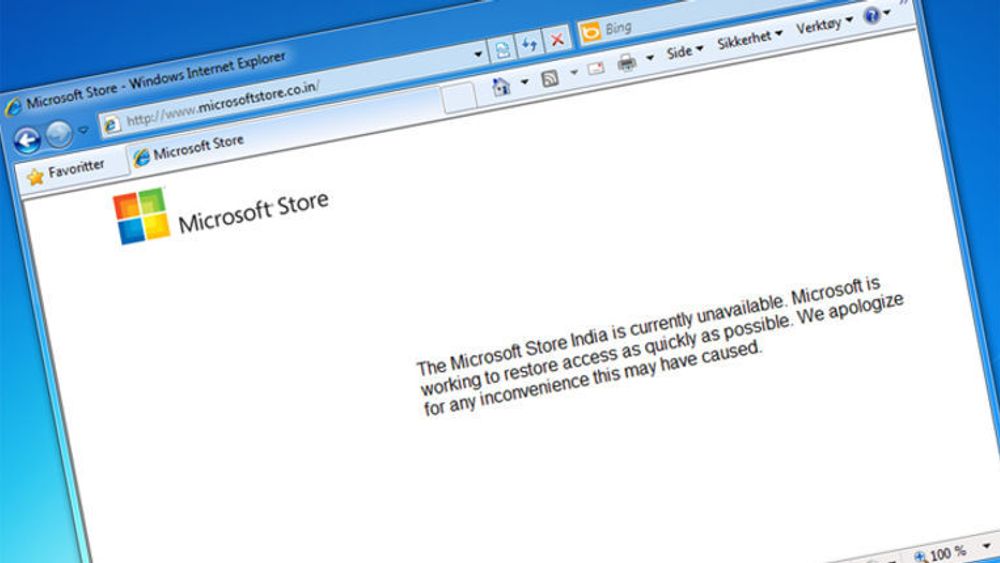The width and height of the screenshot is (1000, 563).
Task: Click the "Microsoft Store" page heading text
Action: 253,212
